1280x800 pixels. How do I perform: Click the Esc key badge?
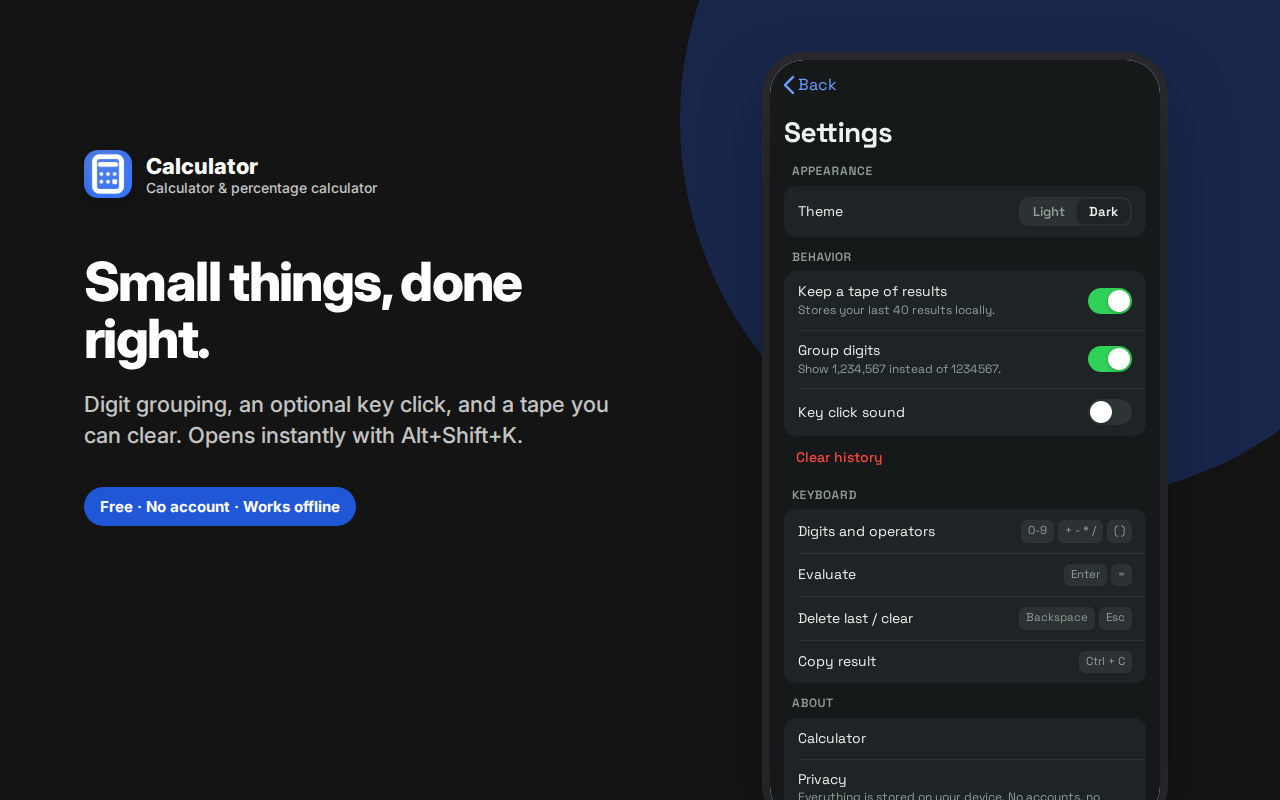[x=1115, y=618]
